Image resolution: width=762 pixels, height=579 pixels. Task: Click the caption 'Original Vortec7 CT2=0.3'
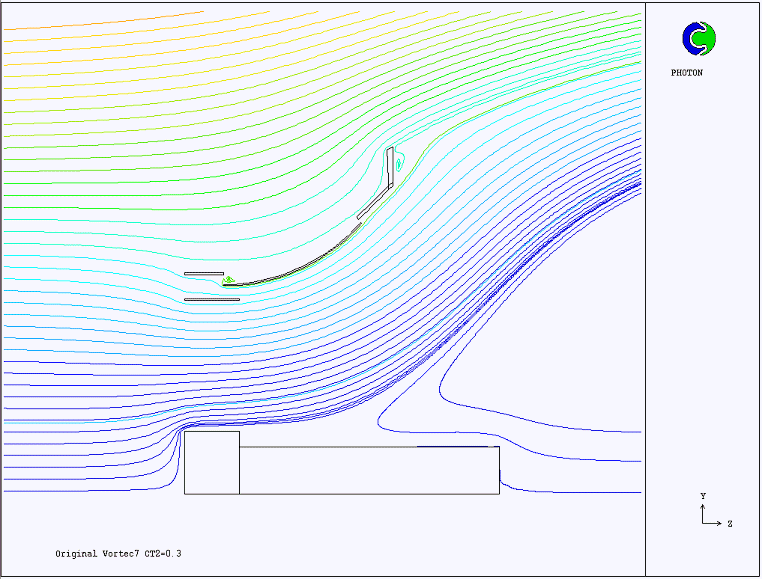pyautogui.click(x=119, y=553)
